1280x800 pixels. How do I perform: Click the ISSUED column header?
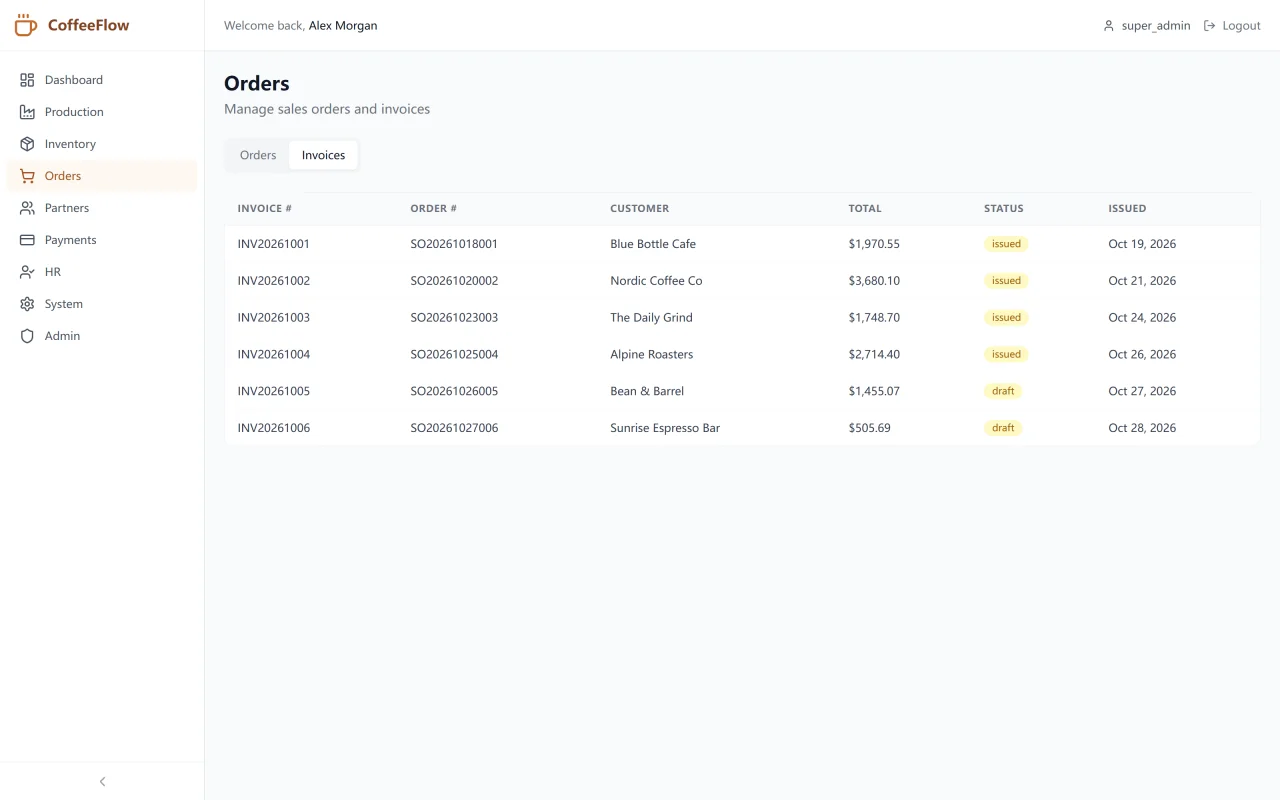(1127, 209)
